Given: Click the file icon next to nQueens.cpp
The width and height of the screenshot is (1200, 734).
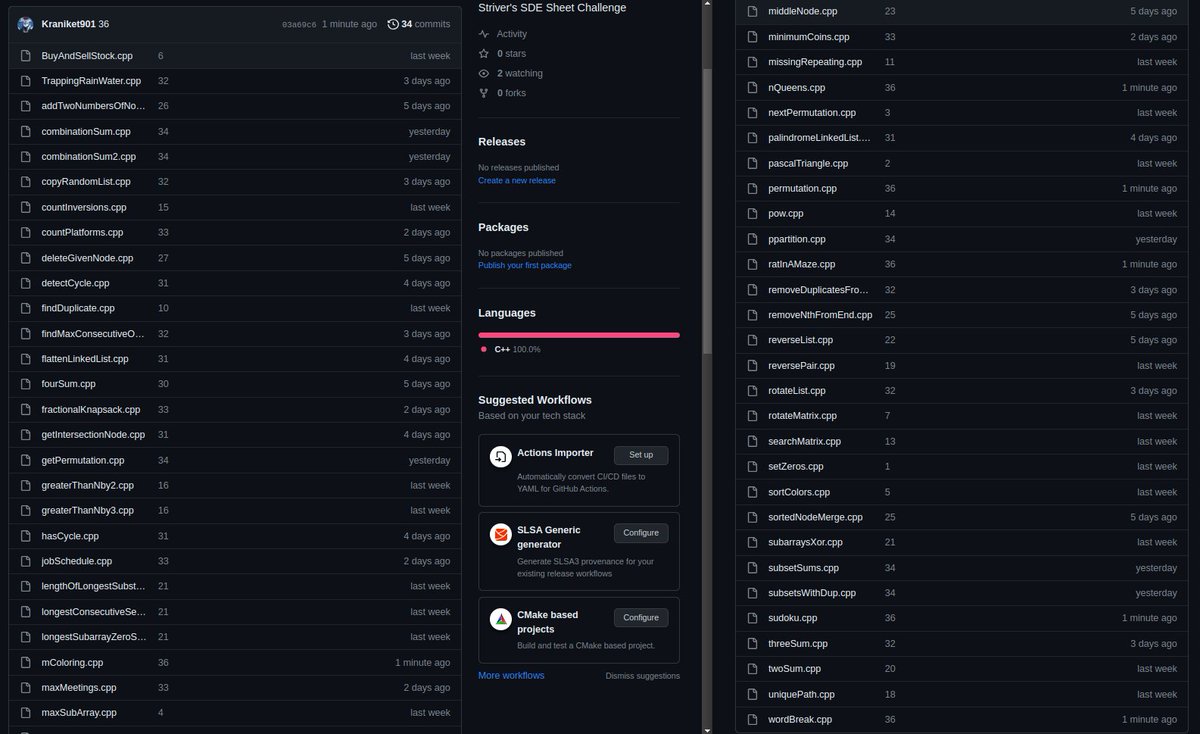Looking at the screenshot, I should pos(754,88).
